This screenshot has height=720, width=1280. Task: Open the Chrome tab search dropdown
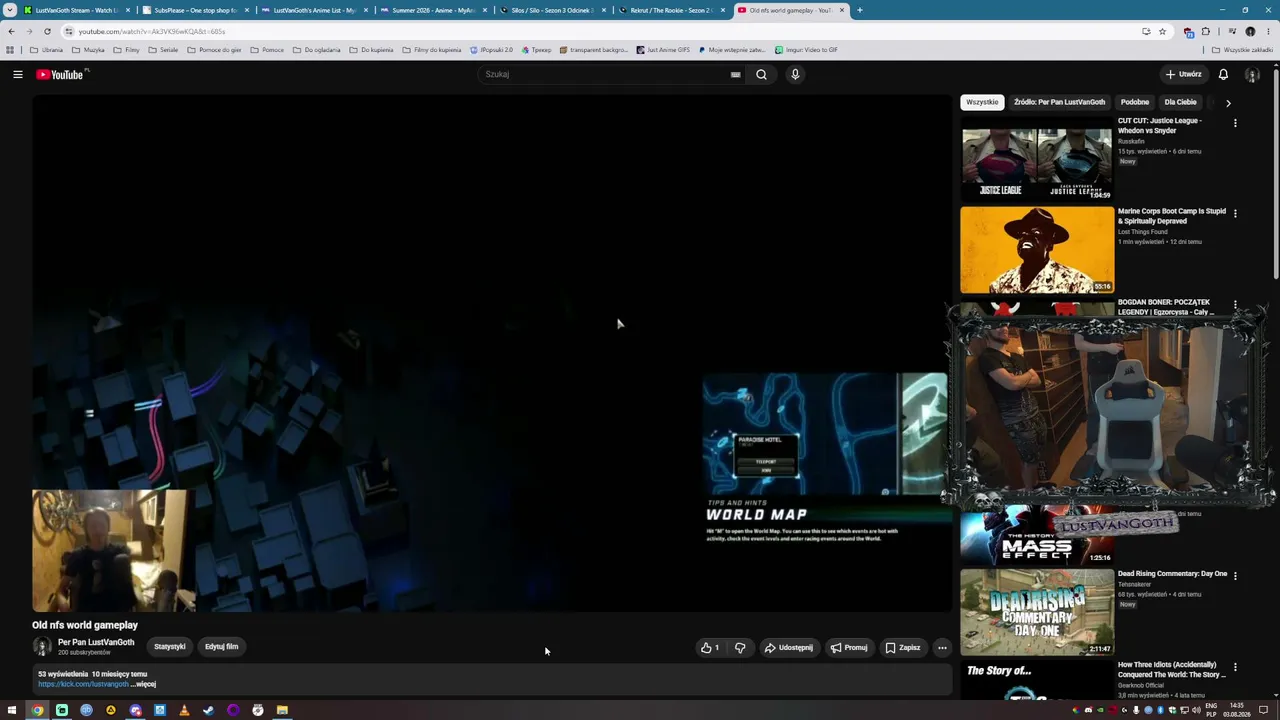[11, 10]
